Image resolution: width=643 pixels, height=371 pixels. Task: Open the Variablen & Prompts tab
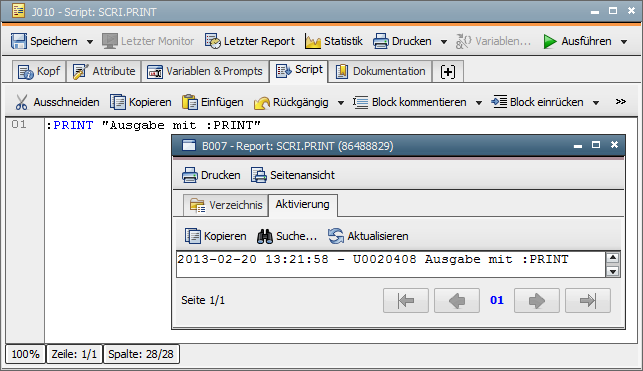point(205,72)
